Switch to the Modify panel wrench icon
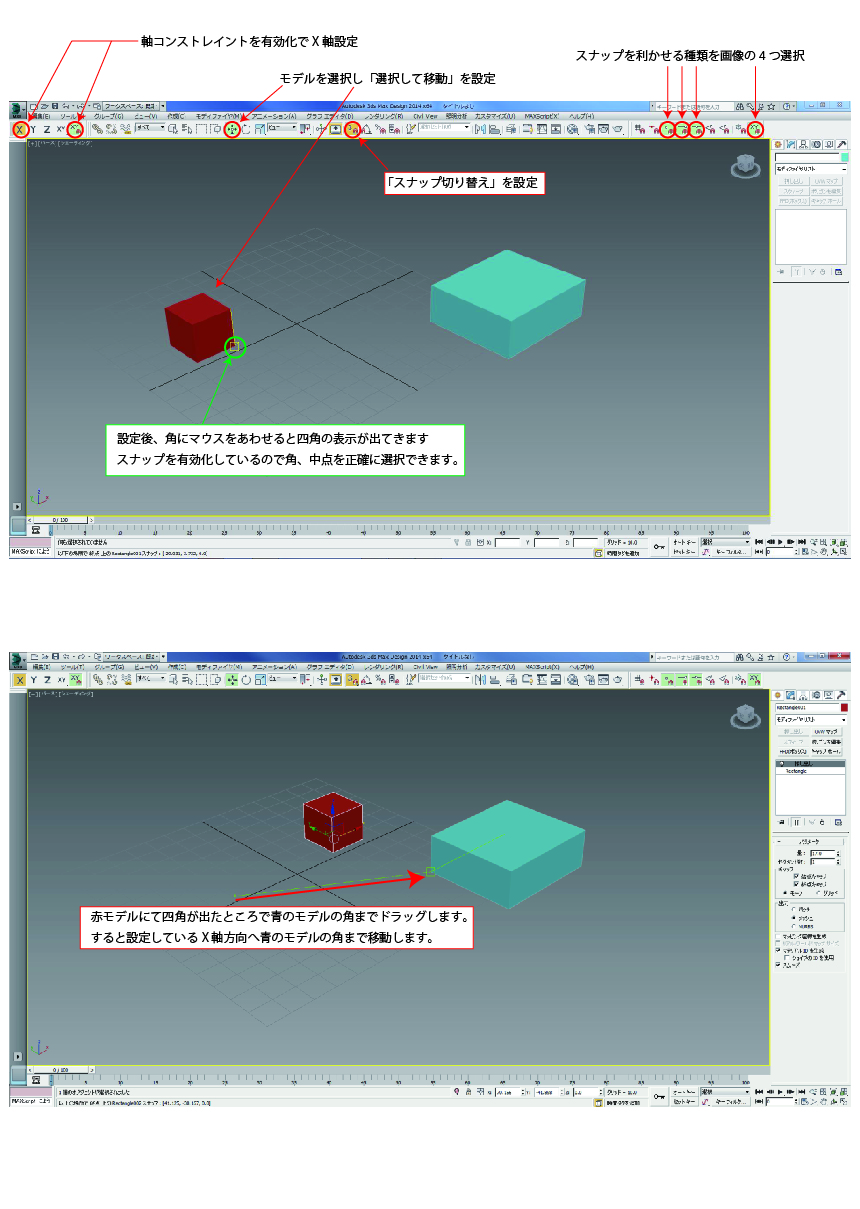This screenshot has height=1209, width=860. point(840,696)
